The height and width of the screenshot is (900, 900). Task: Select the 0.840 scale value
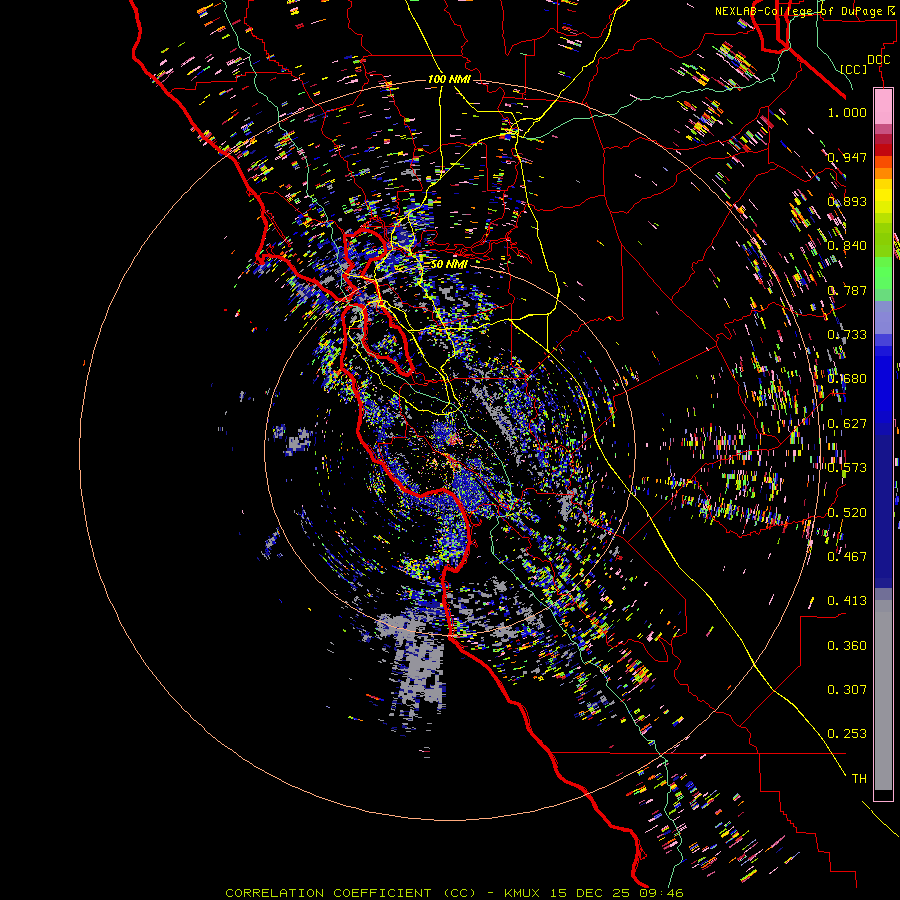(x=847, y=246)
